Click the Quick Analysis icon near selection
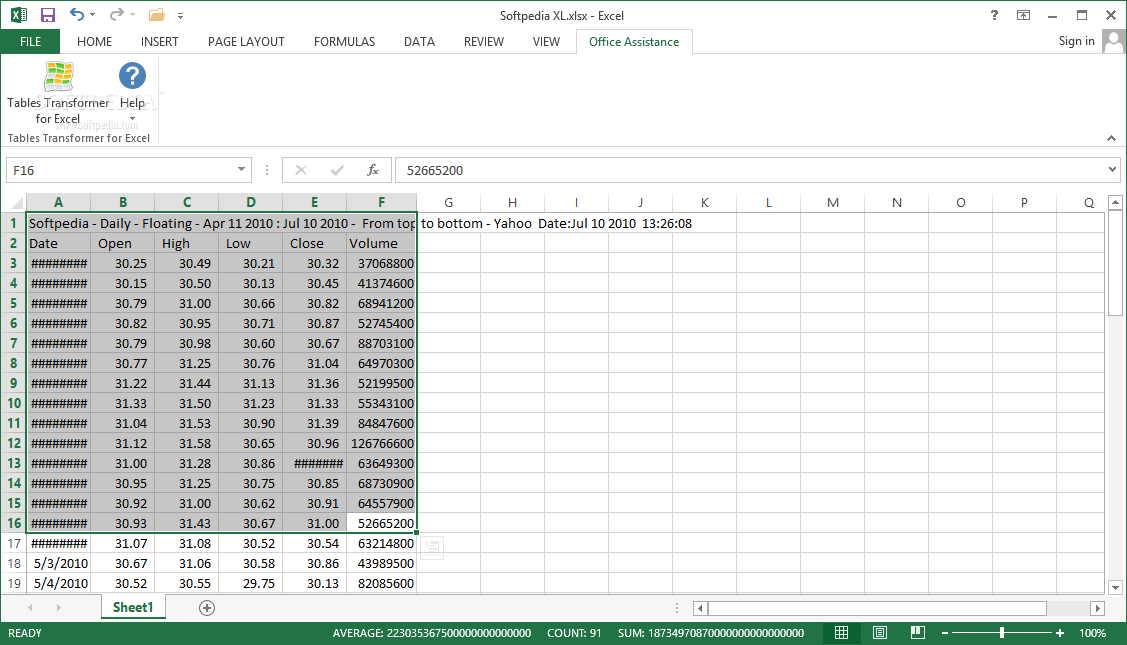This screenshot has height=645, width=1127. pos(431,548)
